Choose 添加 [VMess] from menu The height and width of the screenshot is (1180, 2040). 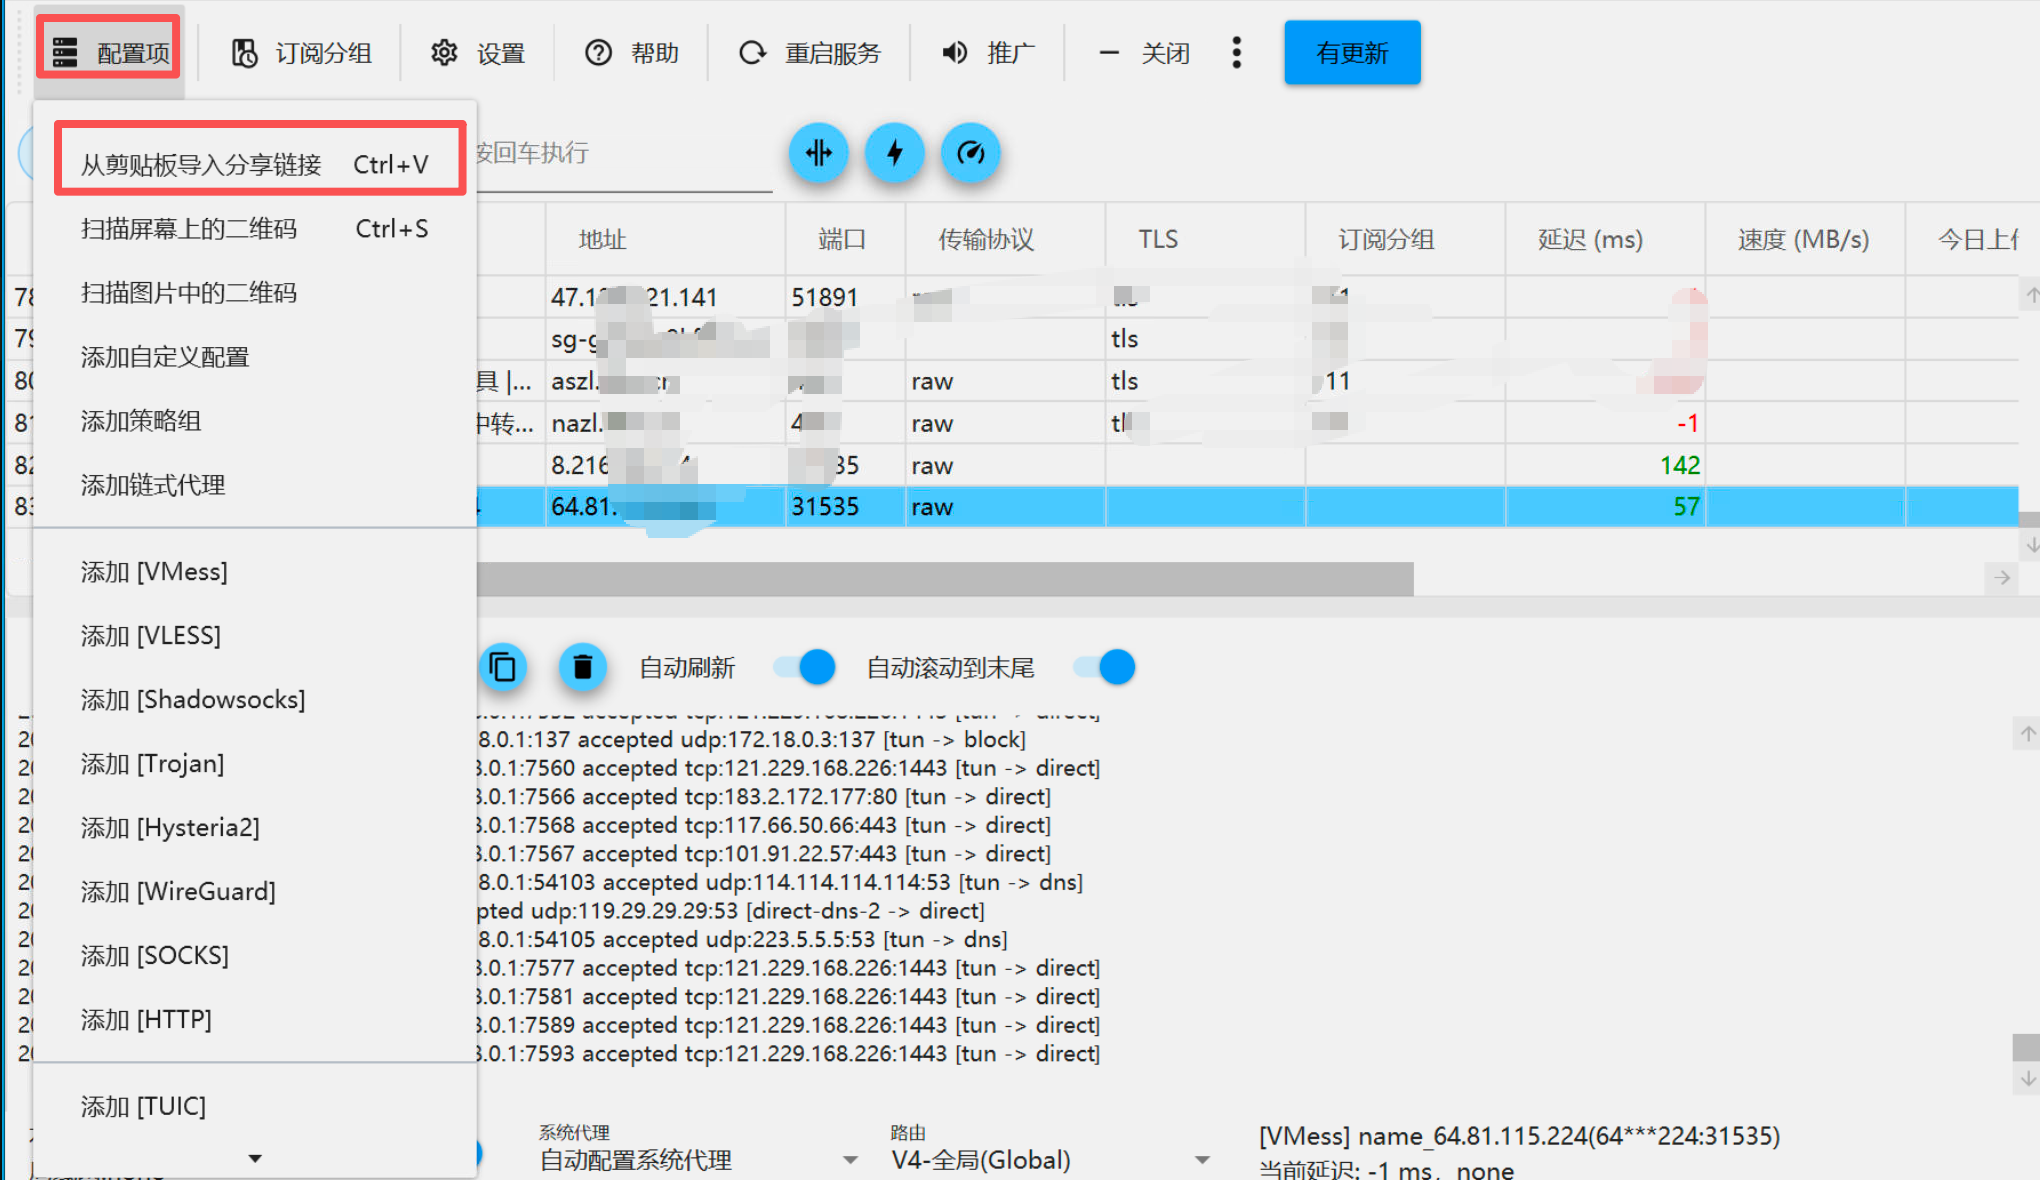pyautogui.click(x=255, y=572)
